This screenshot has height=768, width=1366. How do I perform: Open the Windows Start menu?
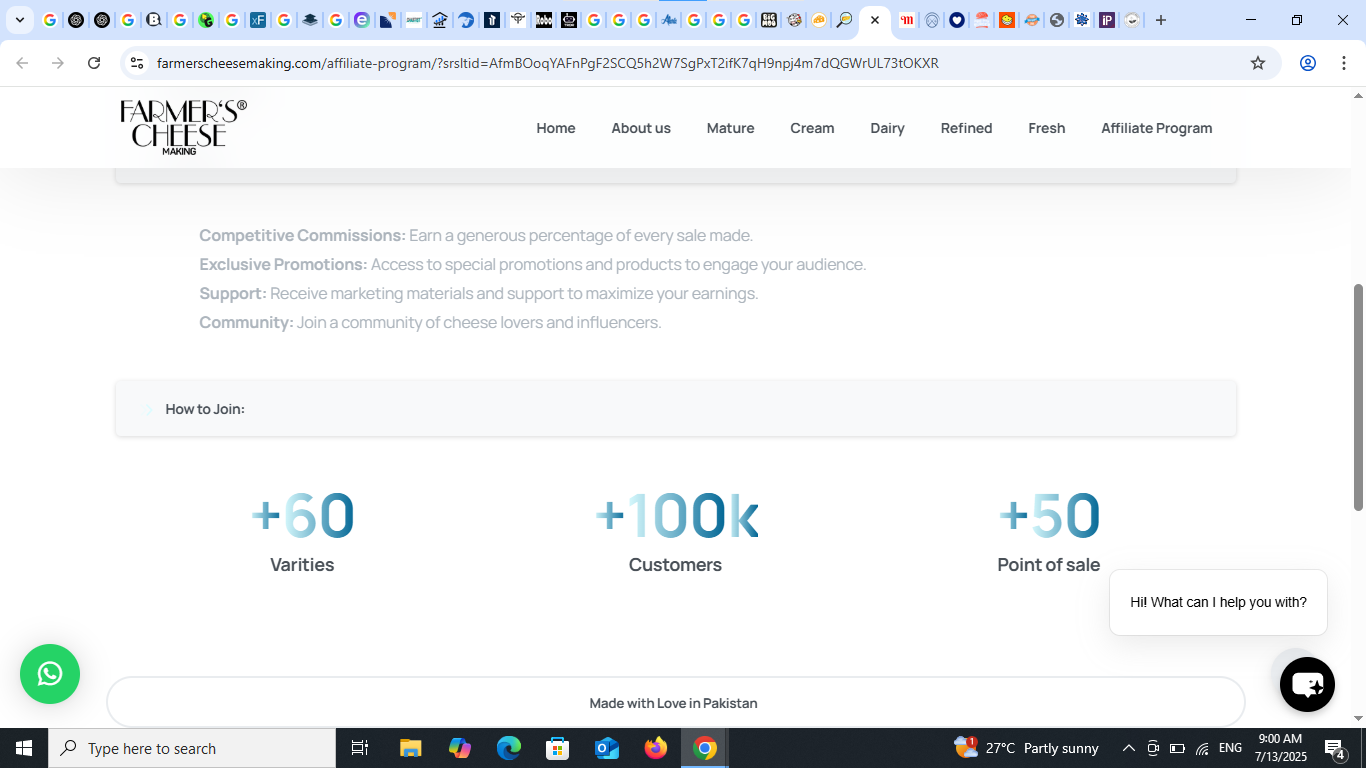(x=24, y=748)
